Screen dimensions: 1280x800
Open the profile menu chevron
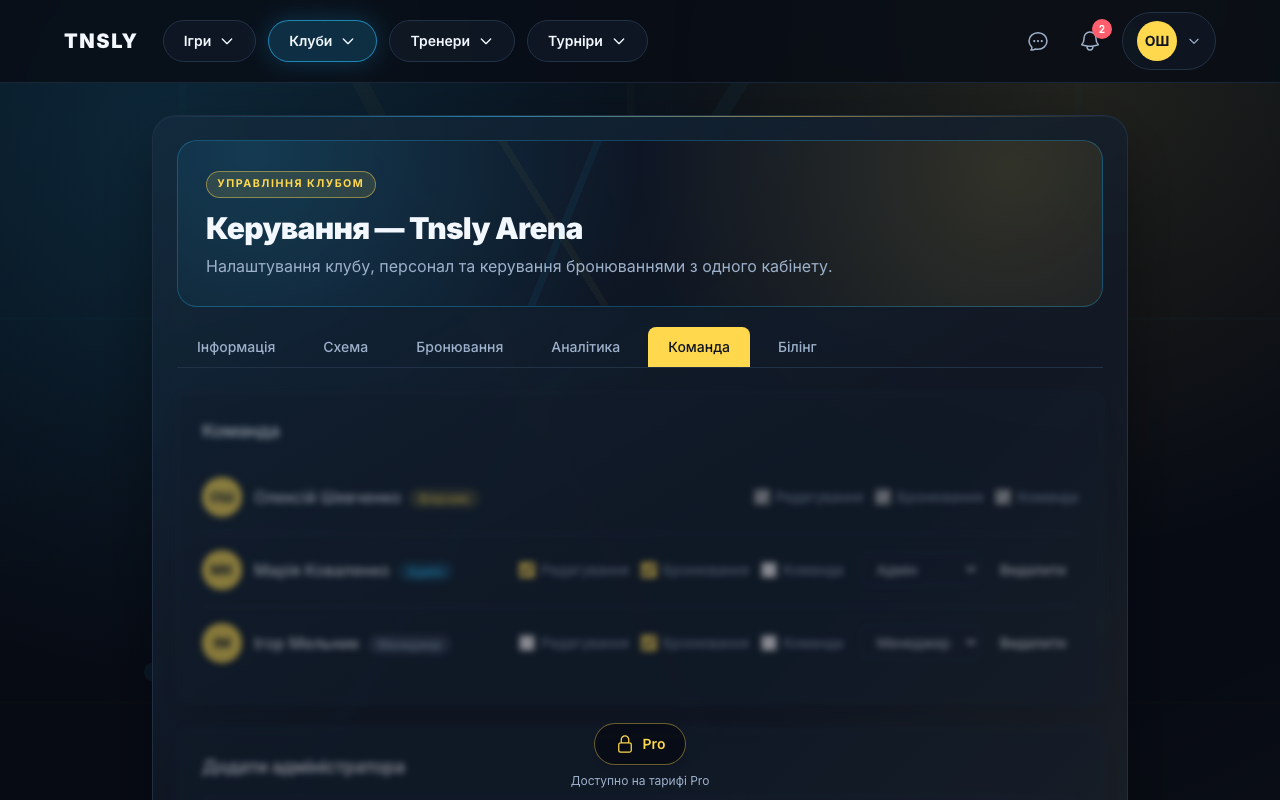coord(1194,41)
